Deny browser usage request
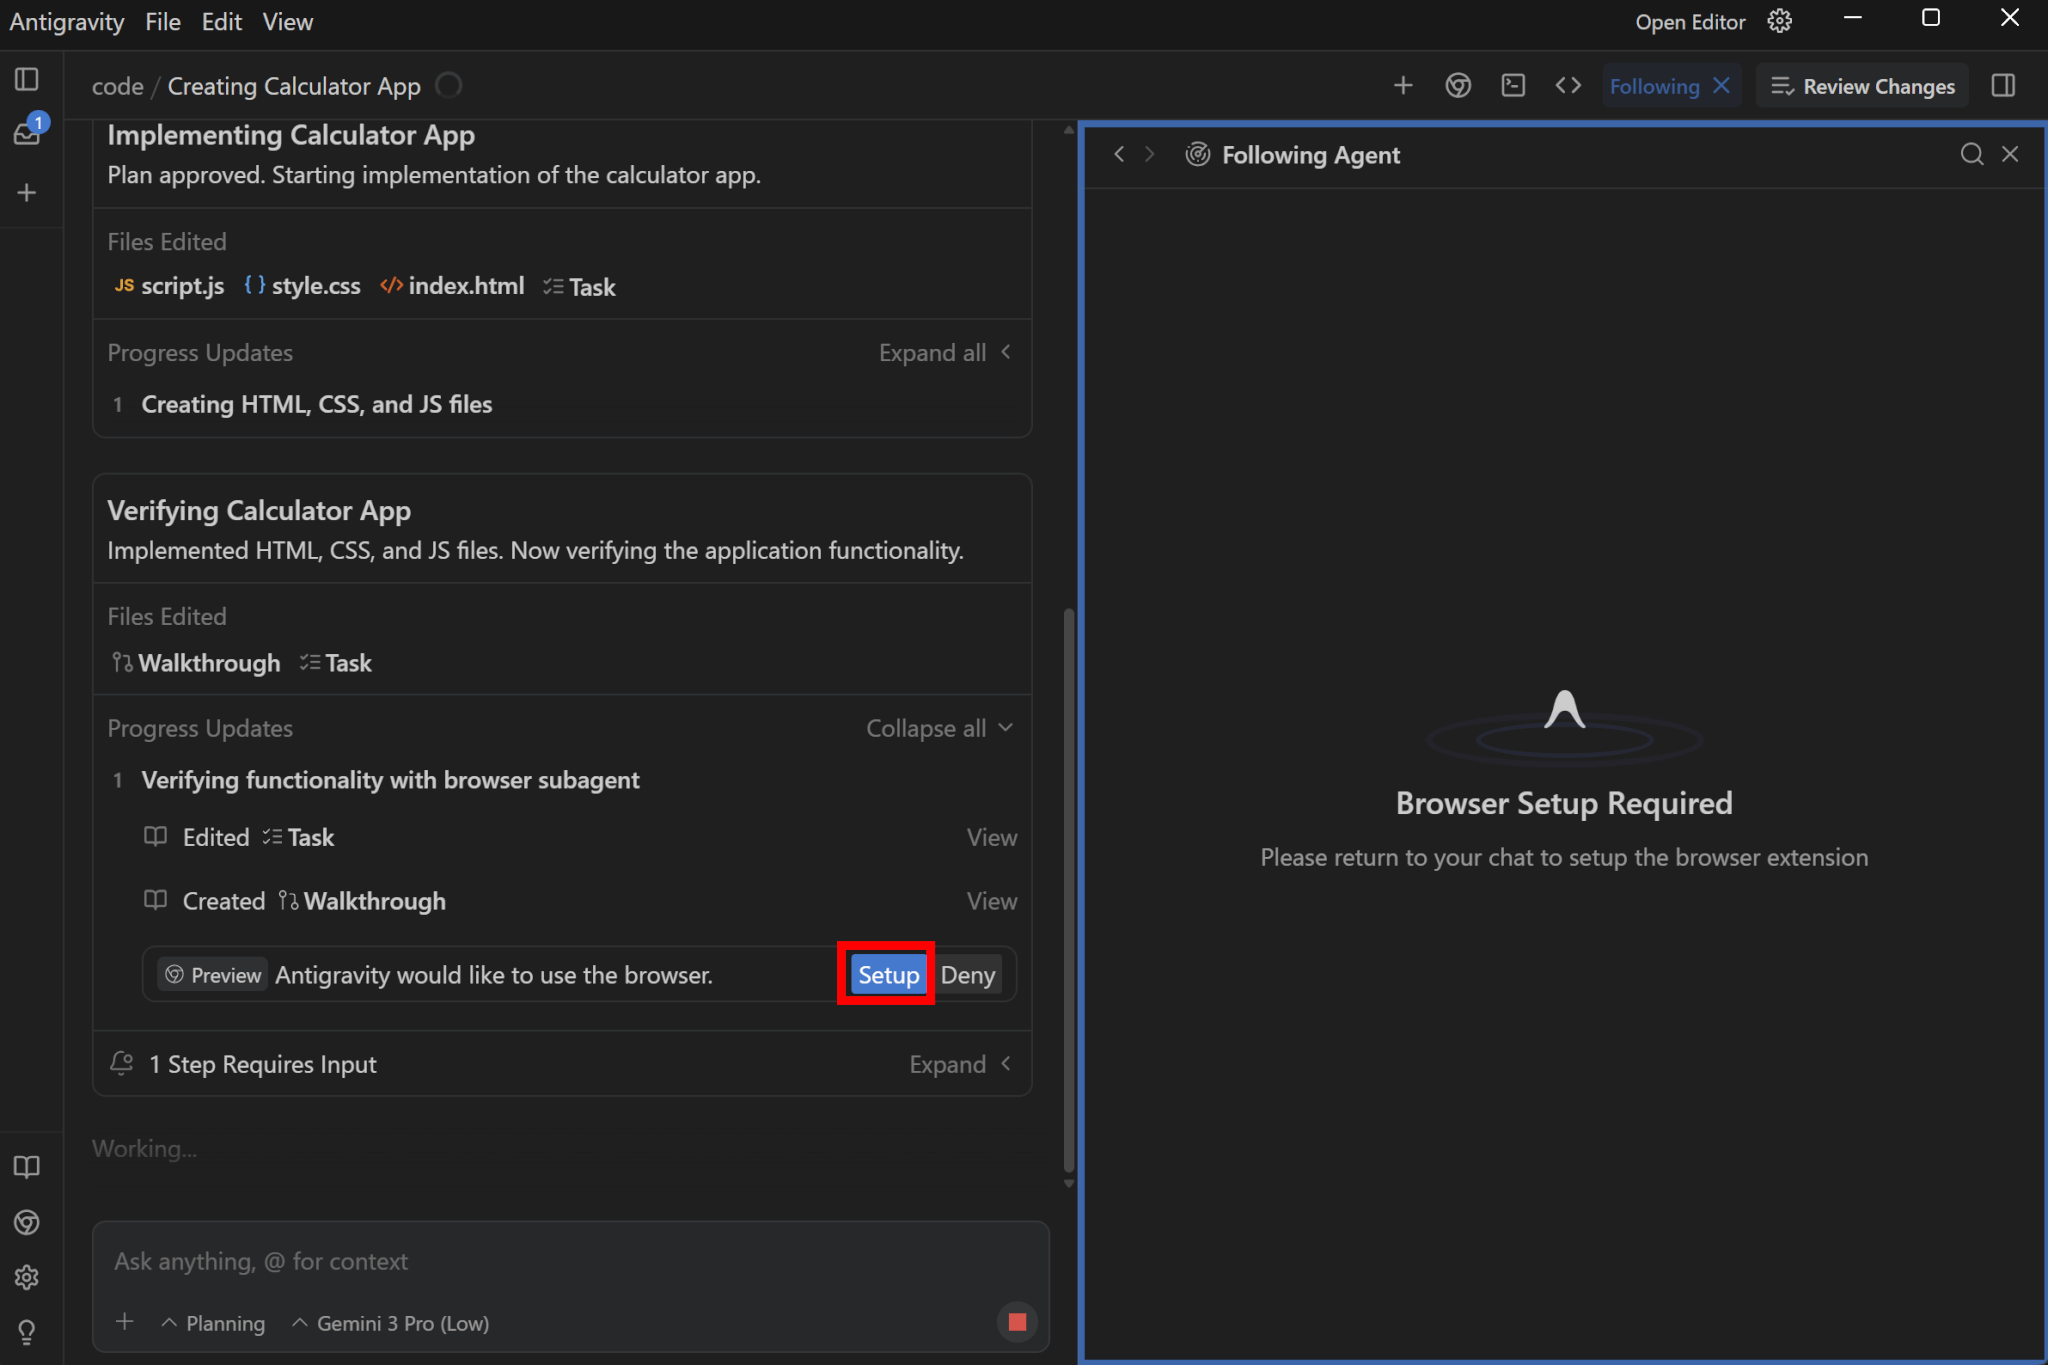Image resolution: width=2048 pixels, height=1365 pixels. coord(967,975)
